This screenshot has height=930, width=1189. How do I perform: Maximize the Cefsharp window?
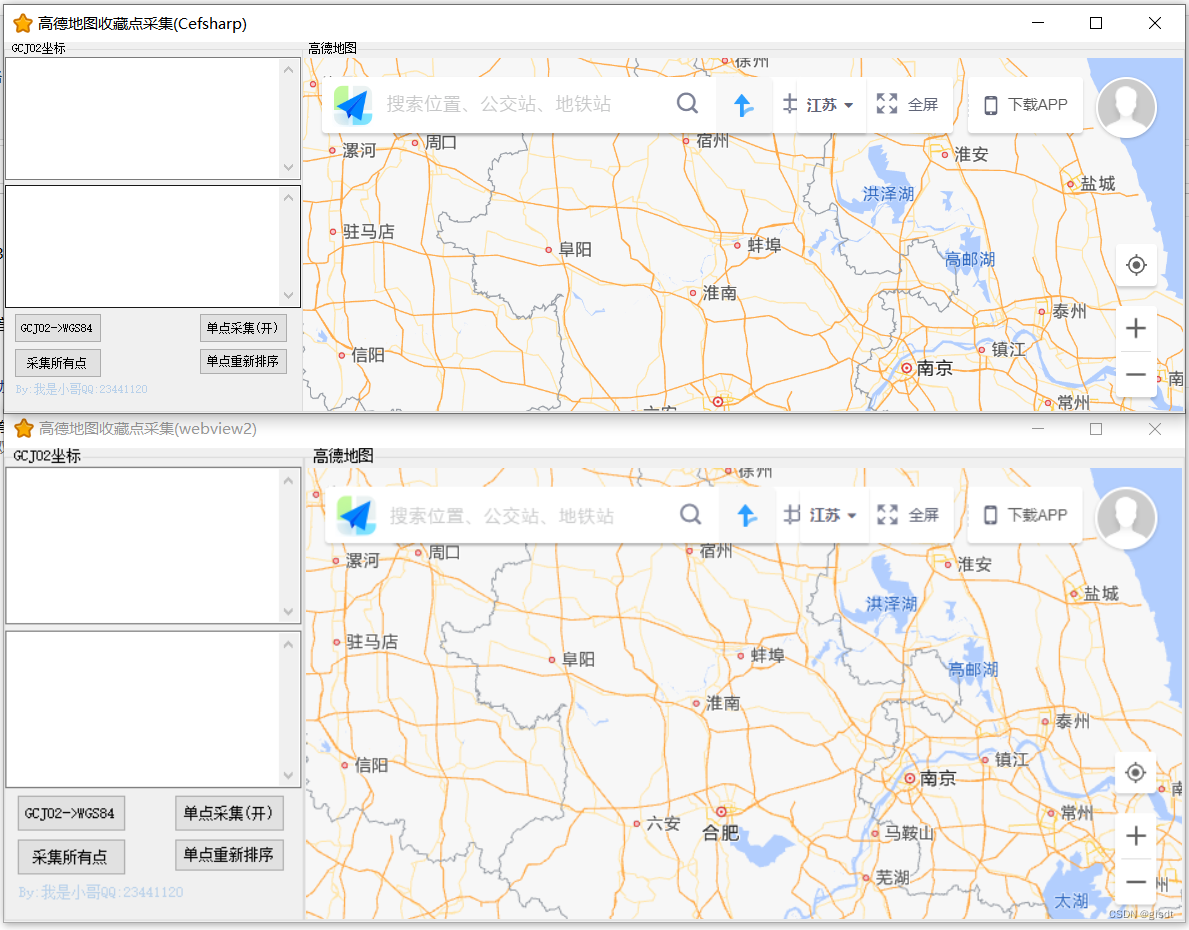pos(1096,24)
